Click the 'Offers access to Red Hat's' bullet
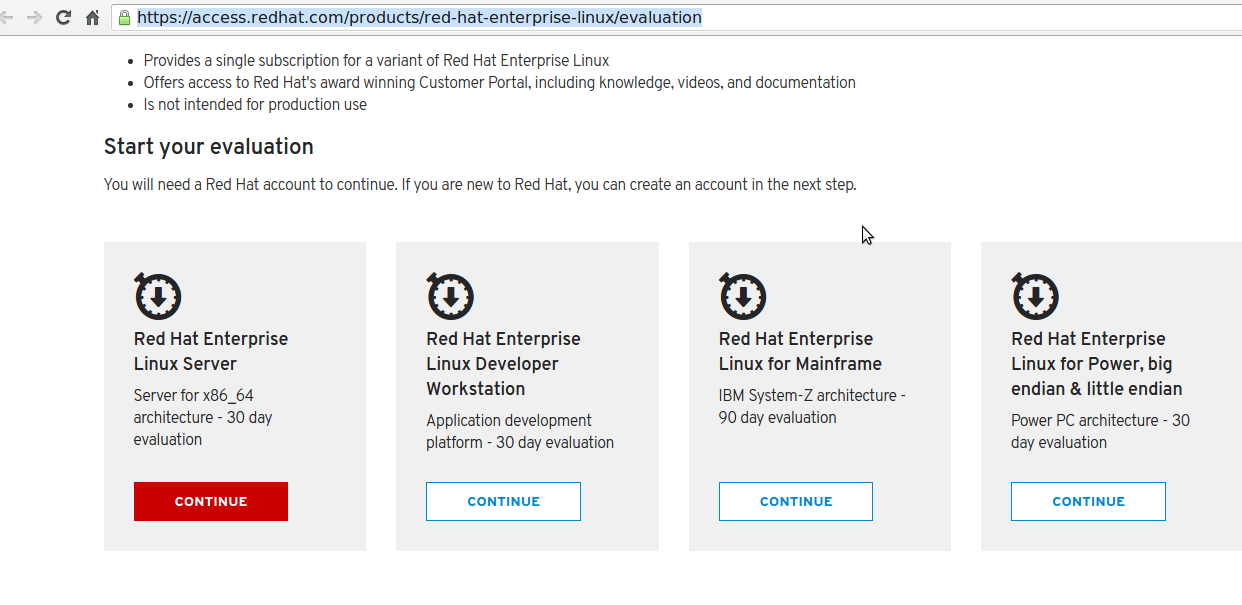Screen dimensions: 1242x605 point(500,83)
